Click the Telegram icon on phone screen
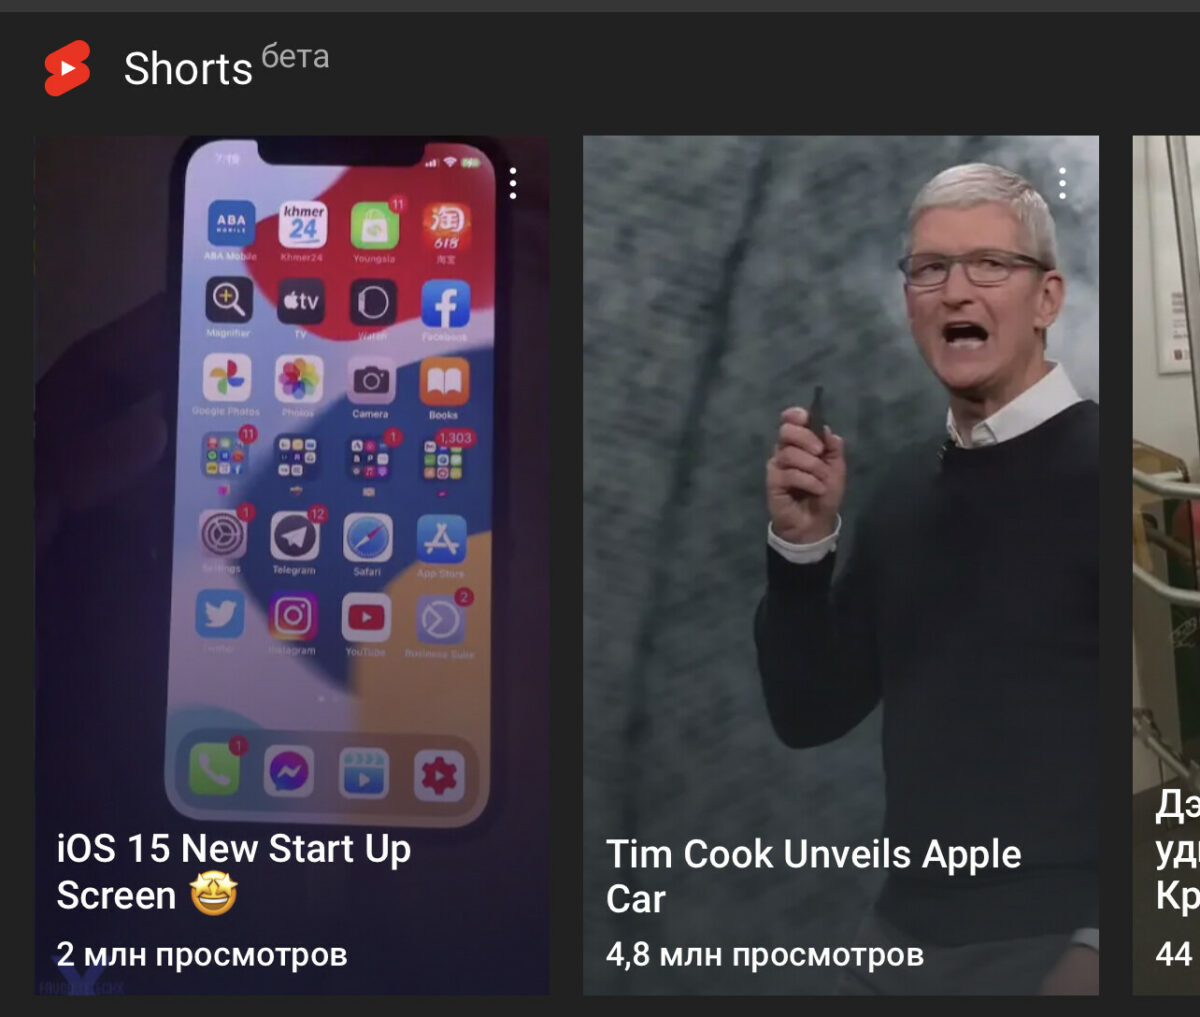The height and width of the screenshot is (1017, 1200). click(294, 537)
